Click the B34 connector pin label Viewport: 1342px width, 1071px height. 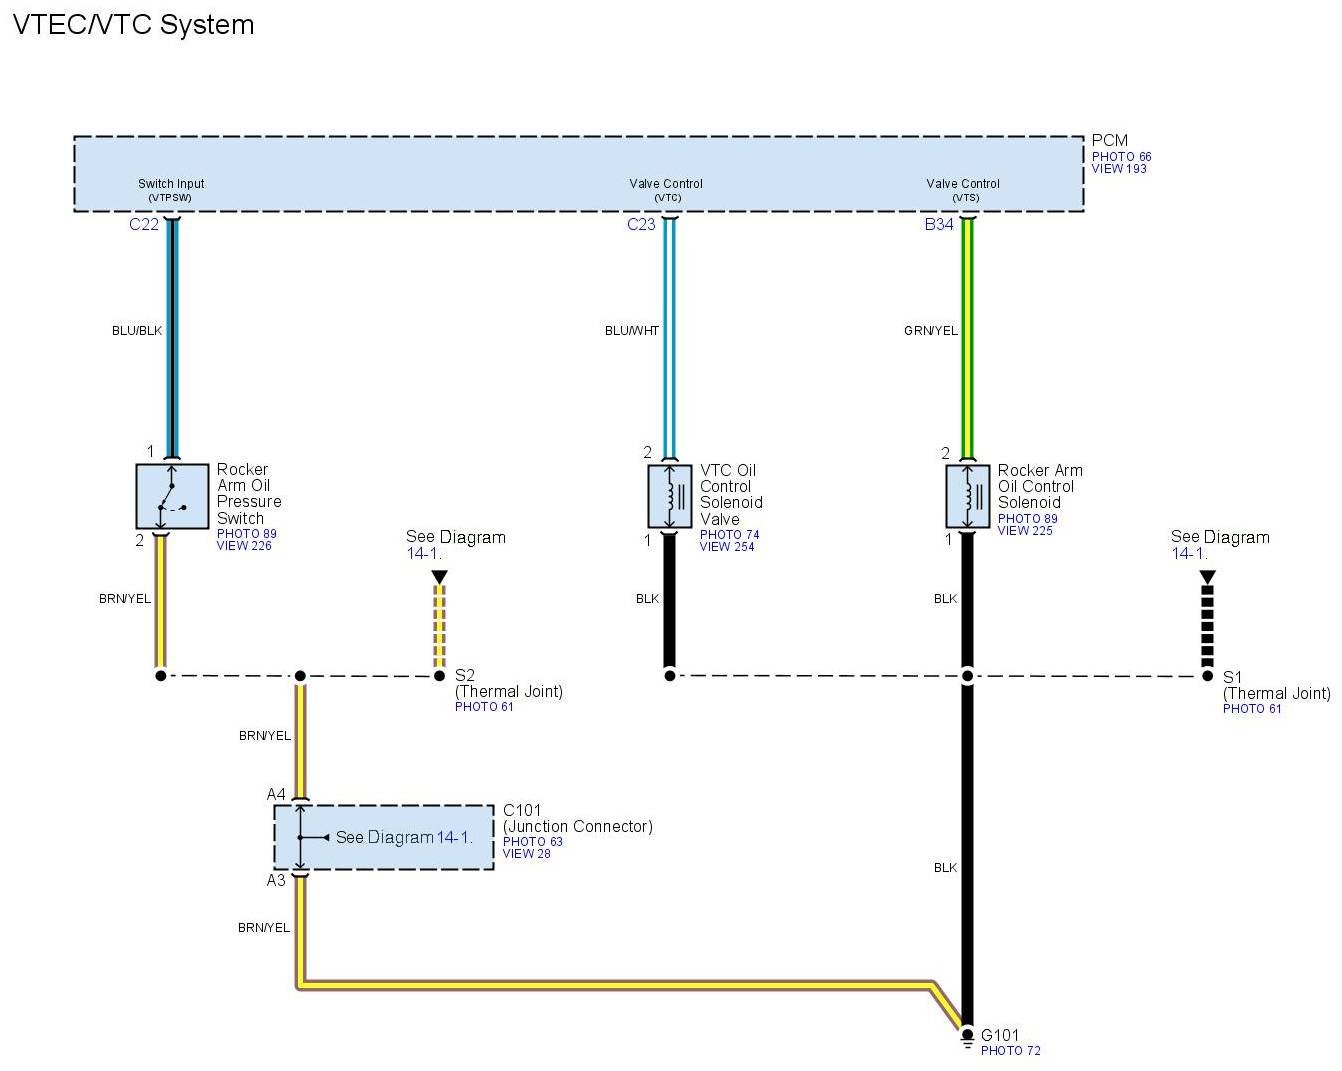tap(939, 225)
